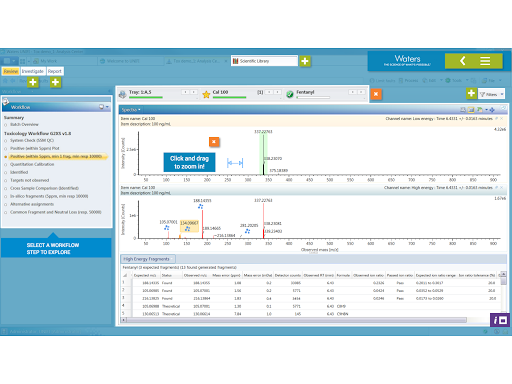
Task: Select the Cross Sample Comparison step
Action: (x=44, y=188)
